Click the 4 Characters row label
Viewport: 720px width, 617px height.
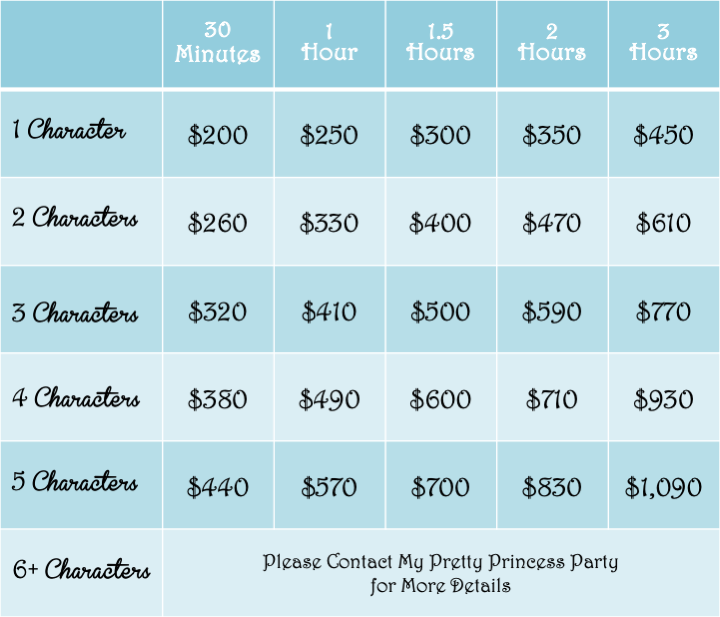[76, 397]
